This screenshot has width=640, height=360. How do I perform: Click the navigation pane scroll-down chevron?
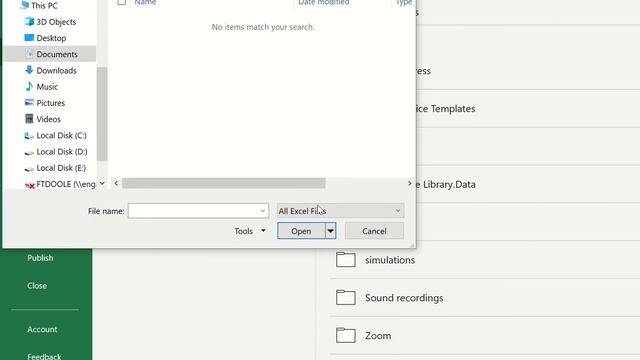[x=102, y=184]
